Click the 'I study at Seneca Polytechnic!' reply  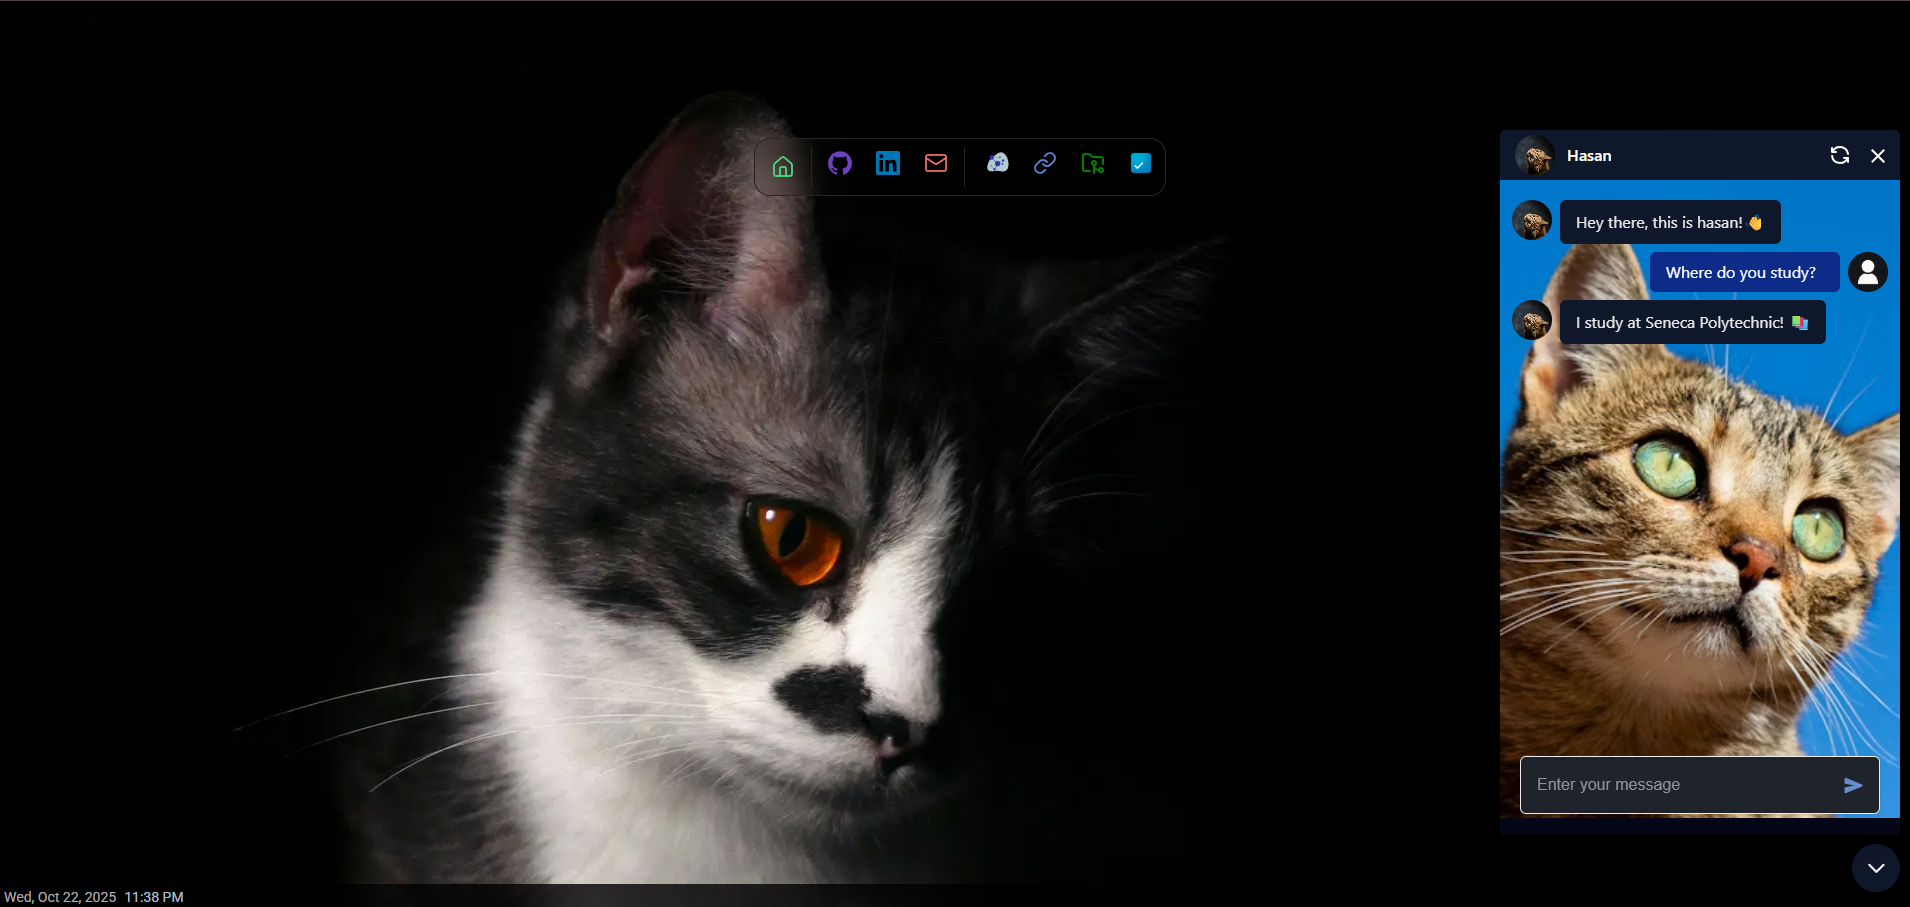pyautogui.click(x=1692, y=323)
